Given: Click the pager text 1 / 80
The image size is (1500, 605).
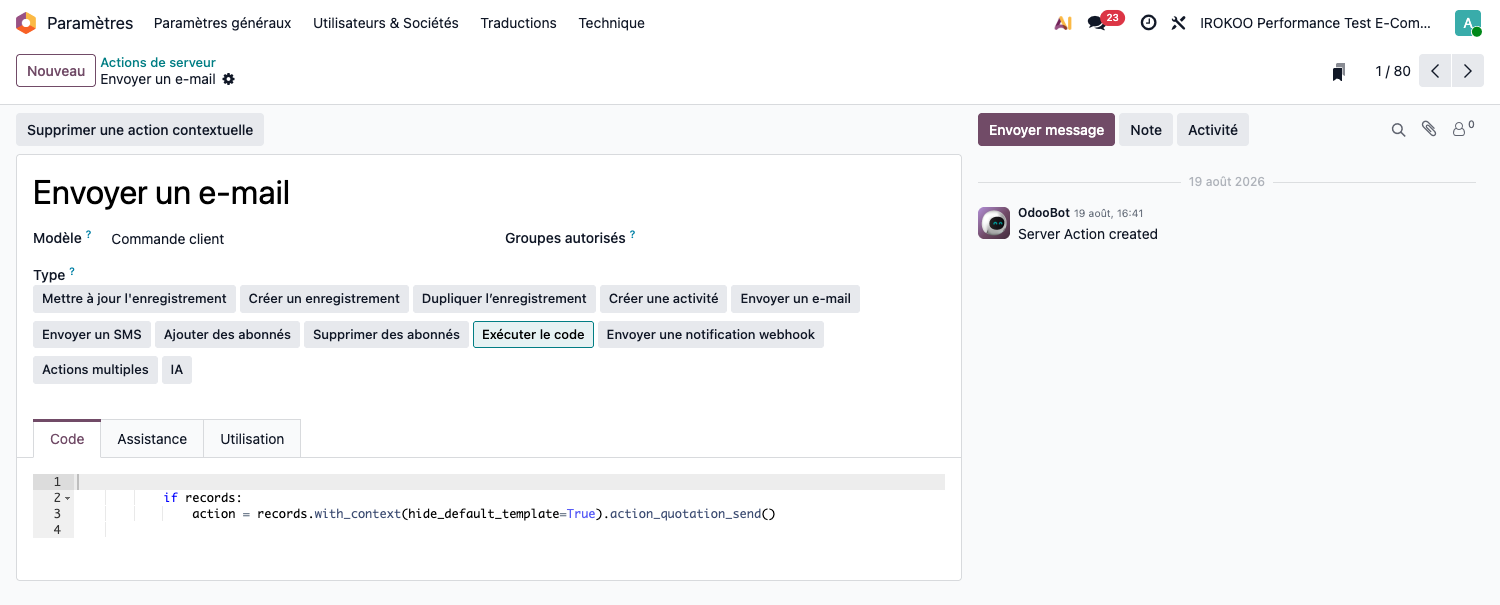Looking at the screenshot, I should (x=1393, y=71).
